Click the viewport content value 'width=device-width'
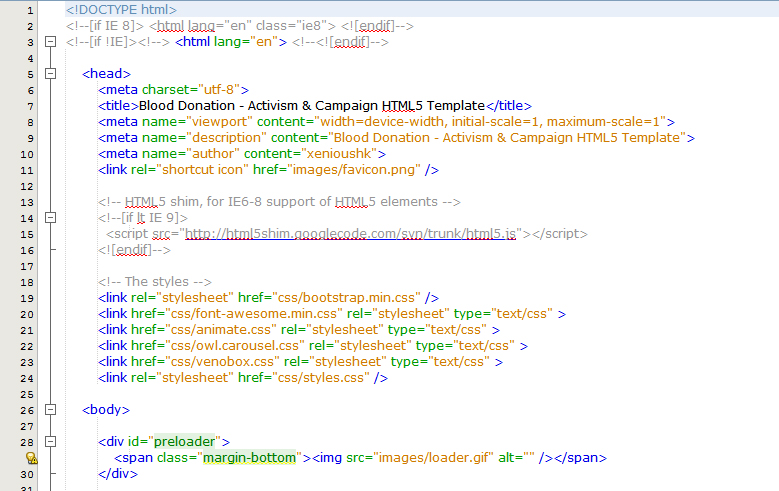The width and height of the screenshot is (779, 491). click(382, 121)
